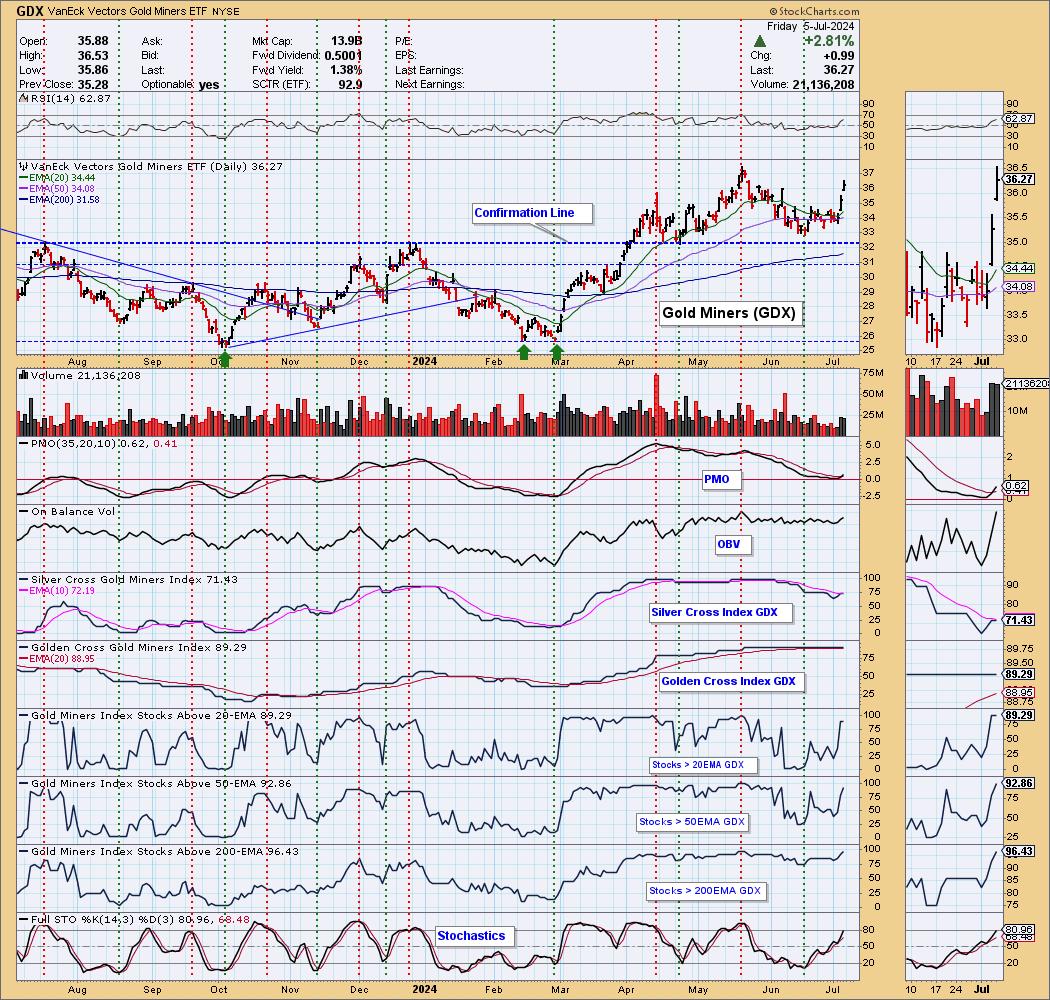
Task: Click the 34.44 EMA tag on right axis
Action: [x=1019, y=269]
